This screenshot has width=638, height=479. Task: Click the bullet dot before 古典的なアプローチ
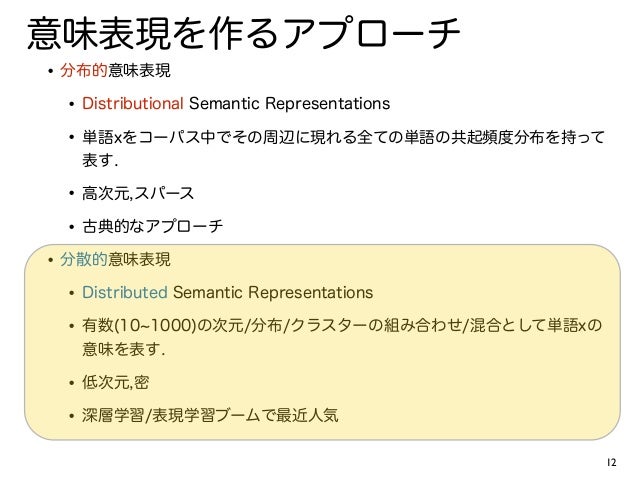[x=71, y=227]
